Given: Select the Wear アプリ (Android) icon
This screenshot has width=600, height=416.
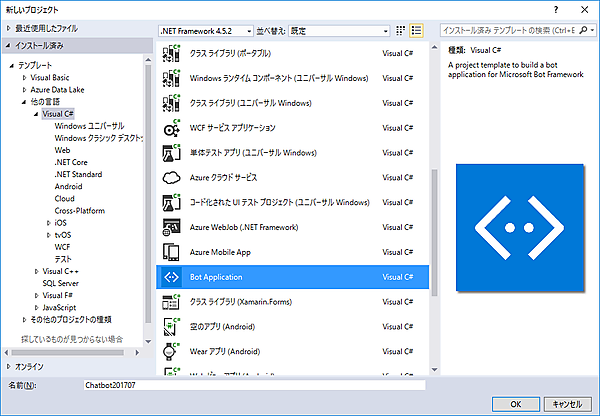Looking at the screenshot, I should coord(170,352).
